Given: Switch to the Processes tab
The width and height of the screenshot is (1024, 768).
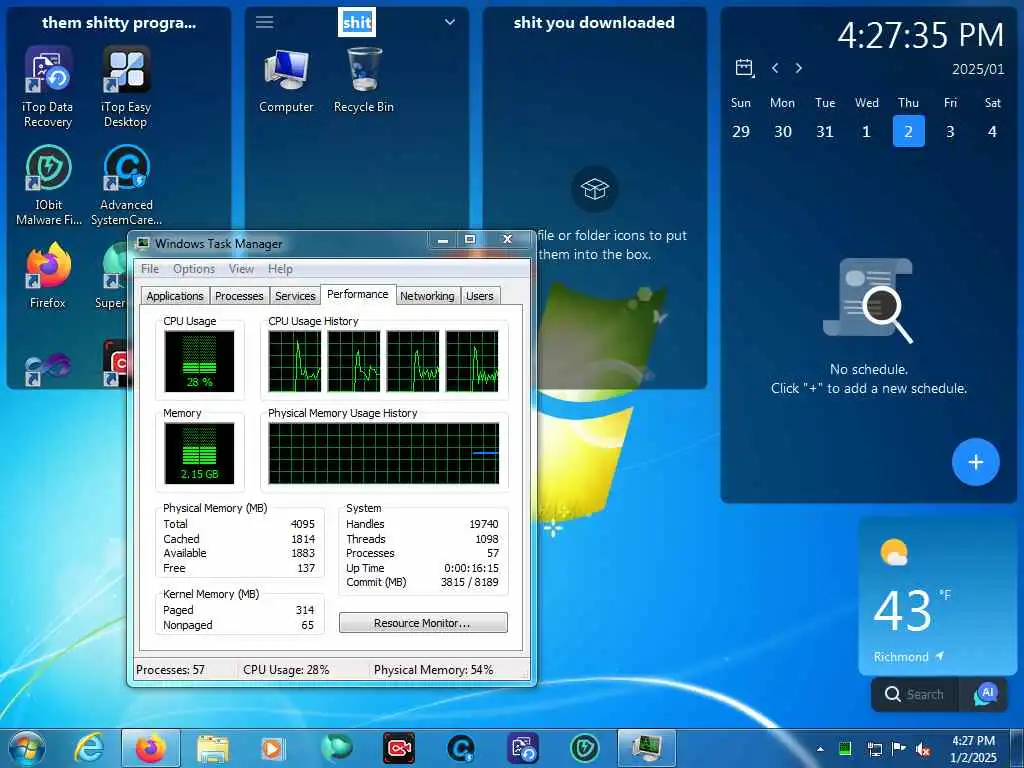Looking at the screenshot, I should click(239, 296).
